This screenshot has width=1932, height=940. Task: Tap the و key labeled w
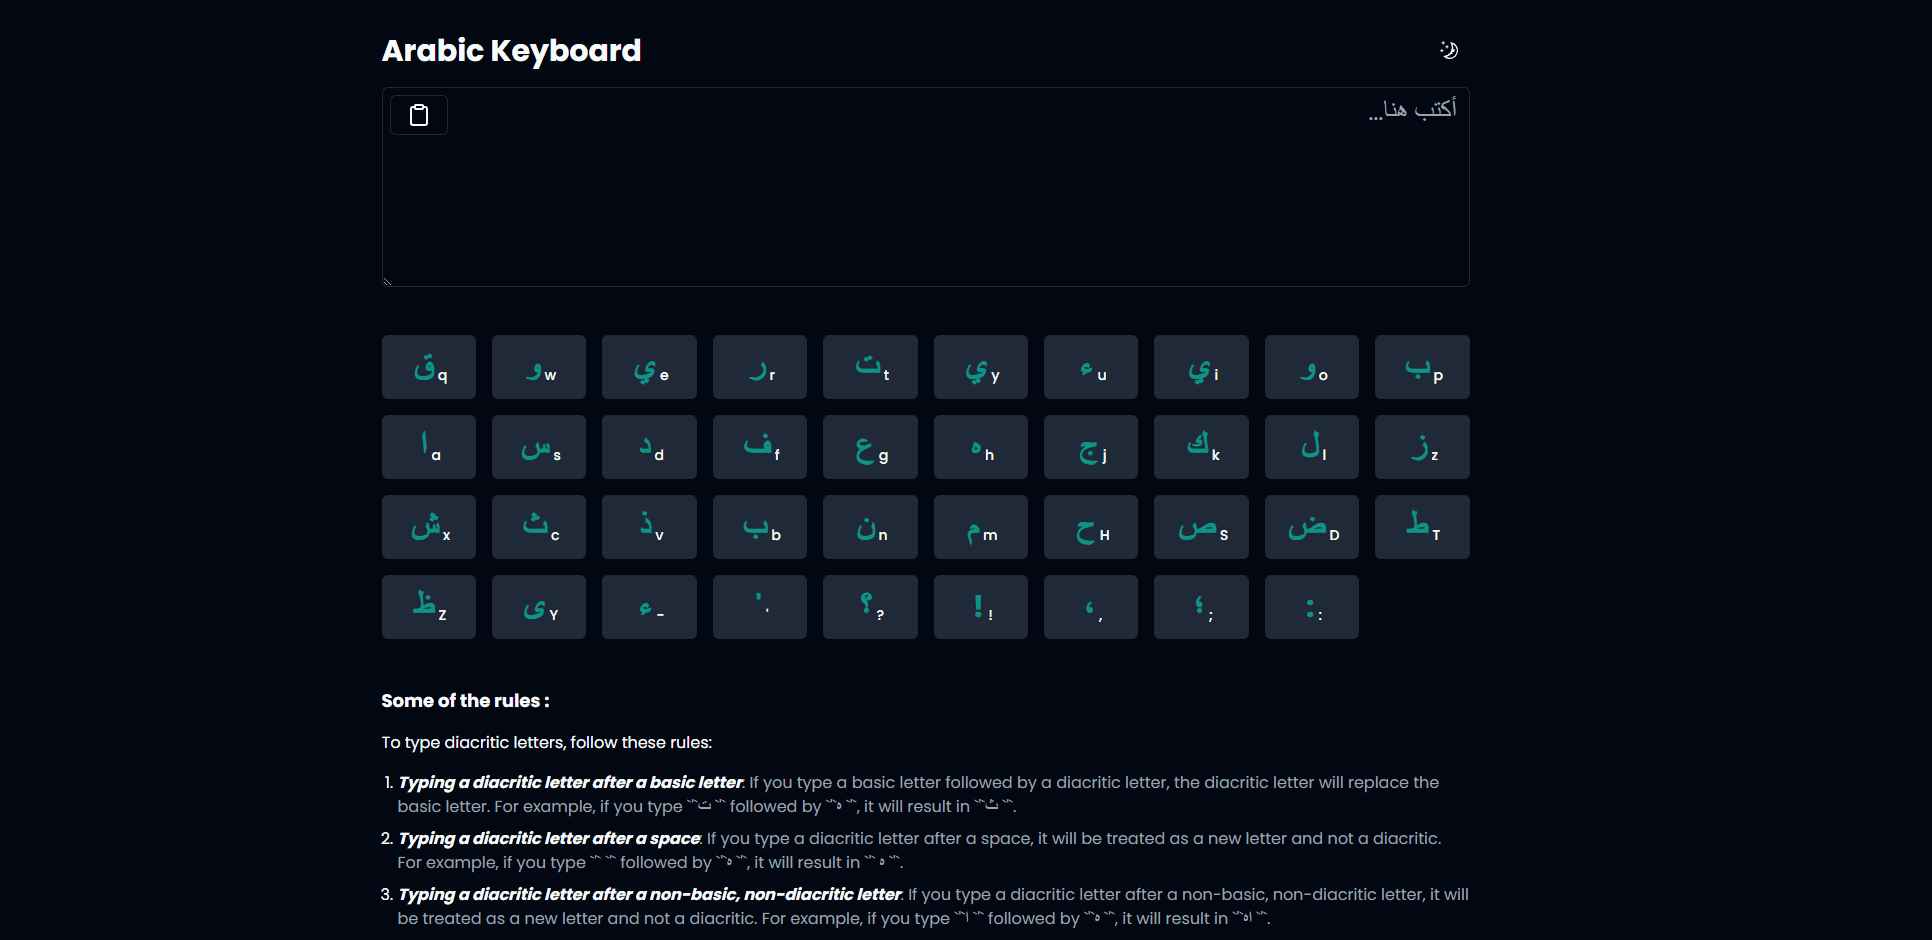coord(539,367)
